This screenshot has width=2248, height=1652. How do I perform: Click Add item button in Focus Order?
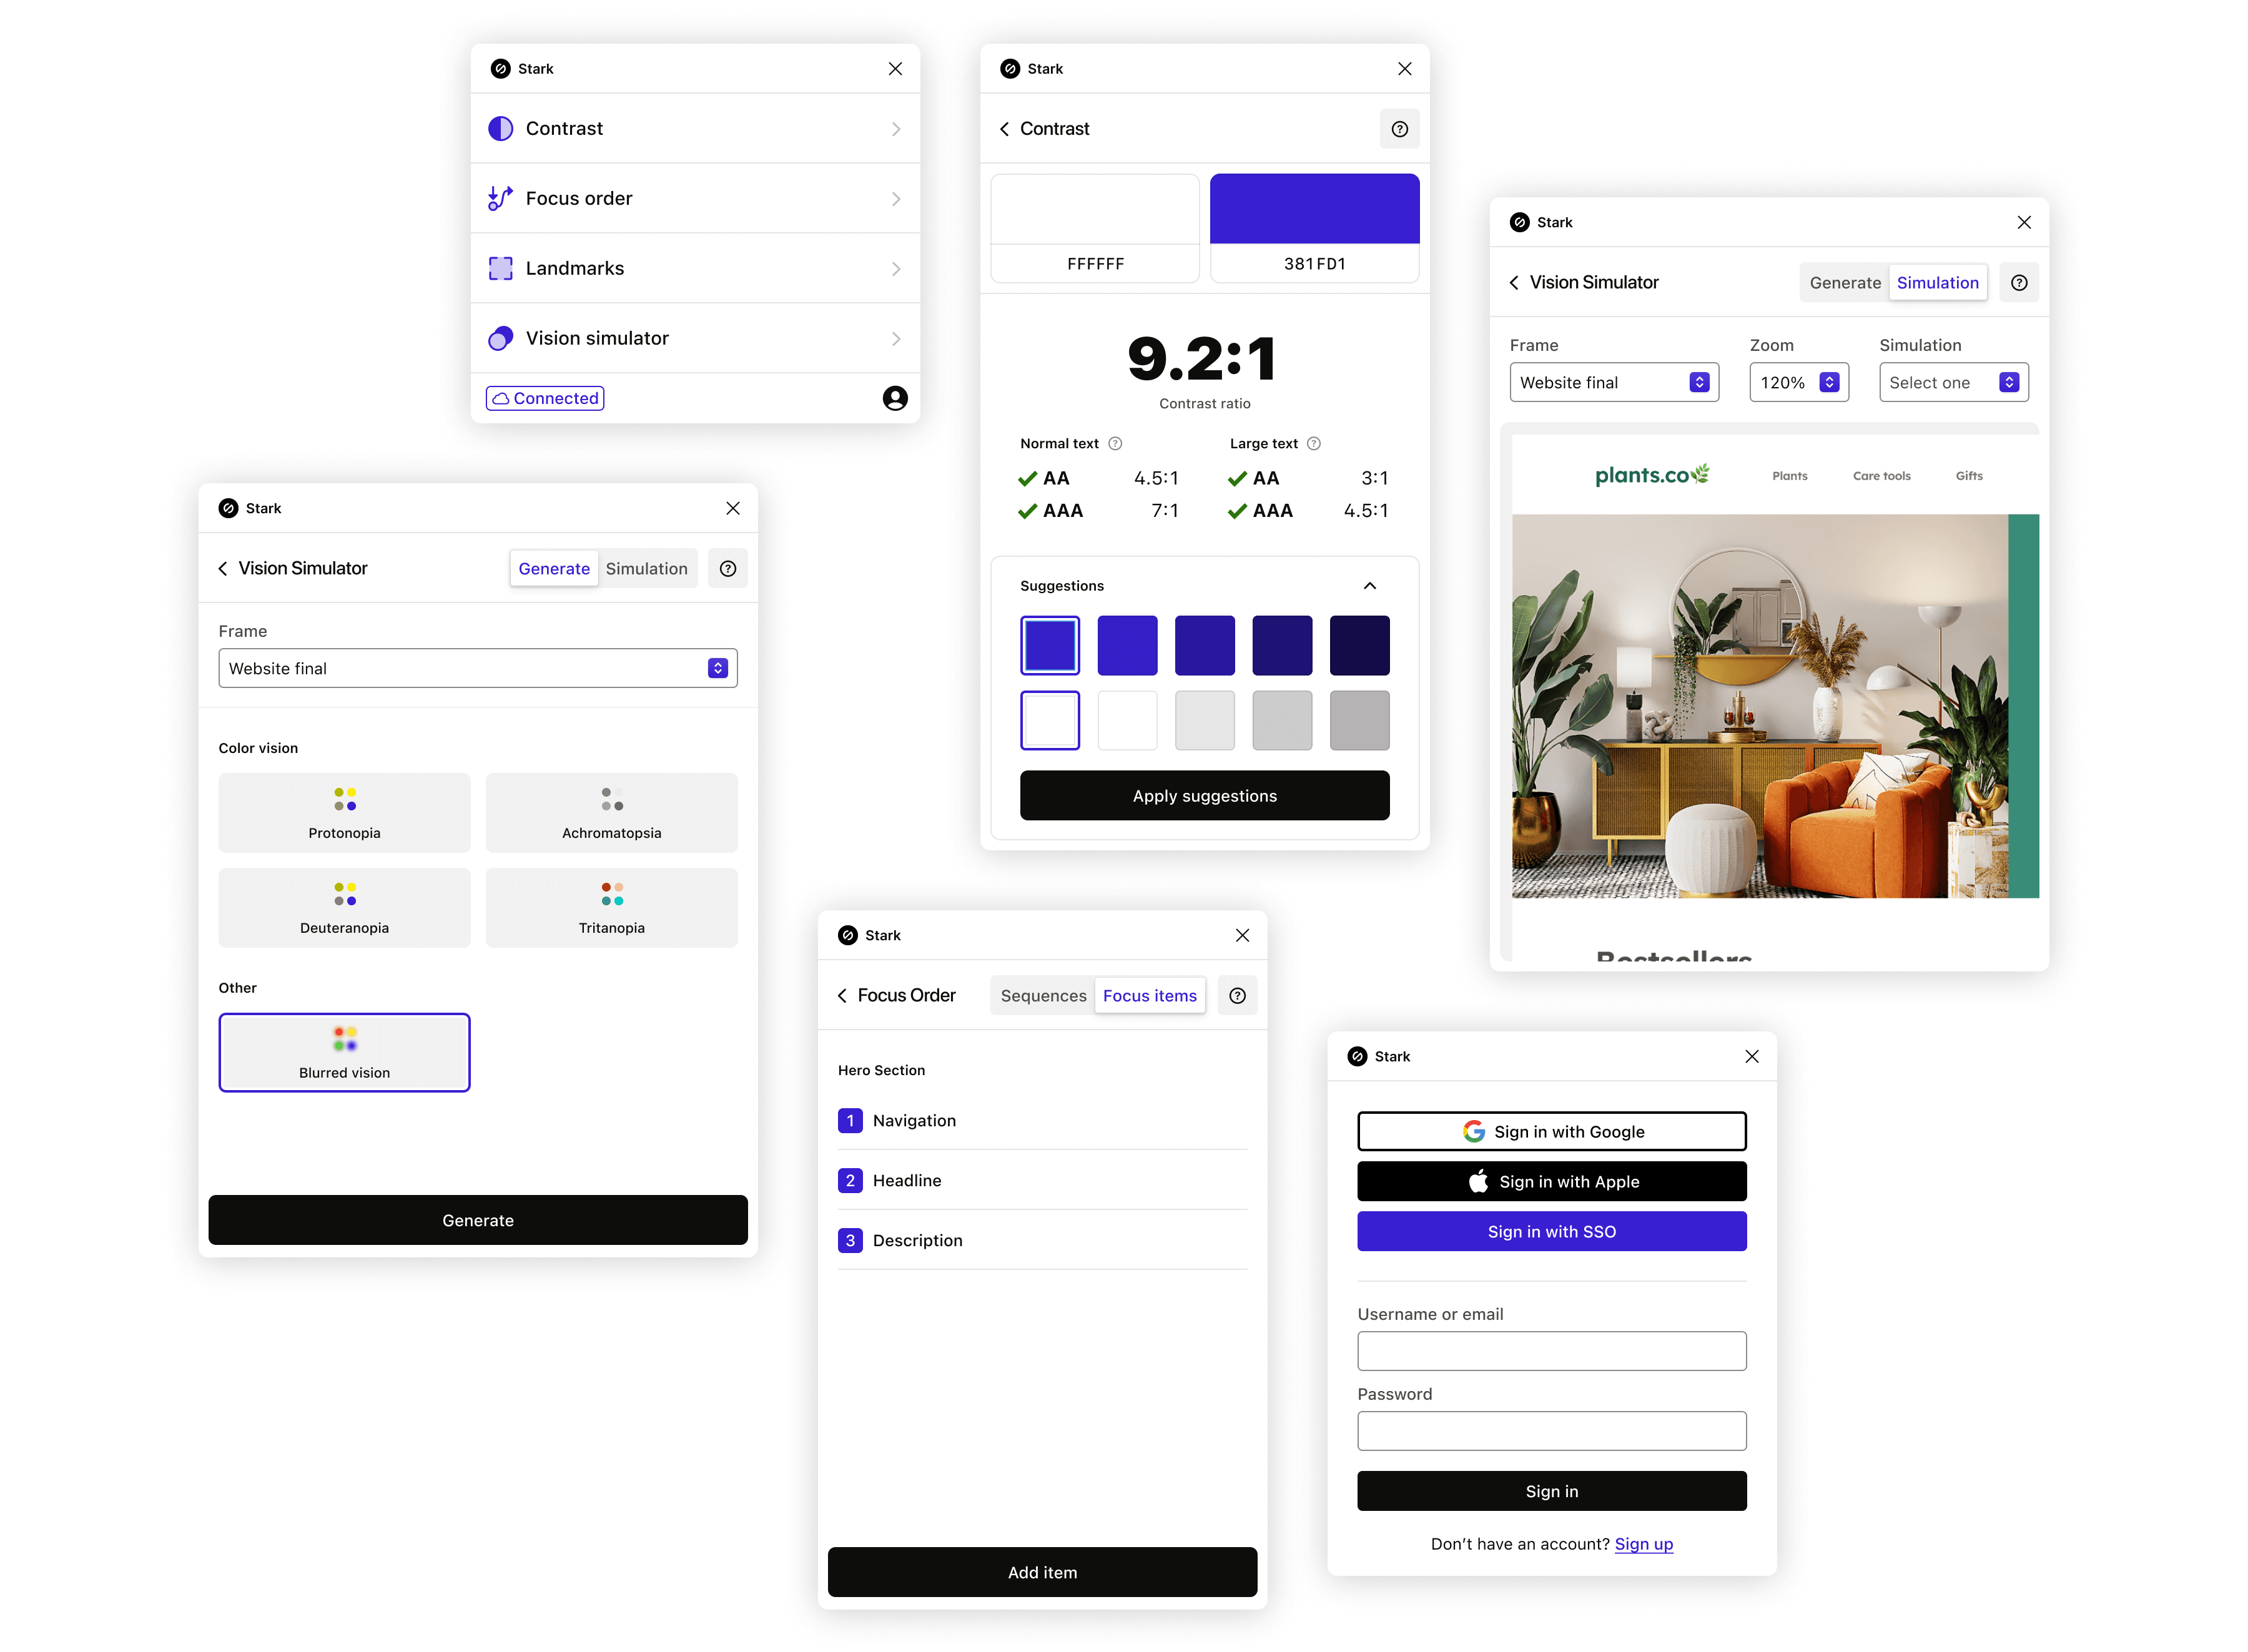pos(1042,1570)
